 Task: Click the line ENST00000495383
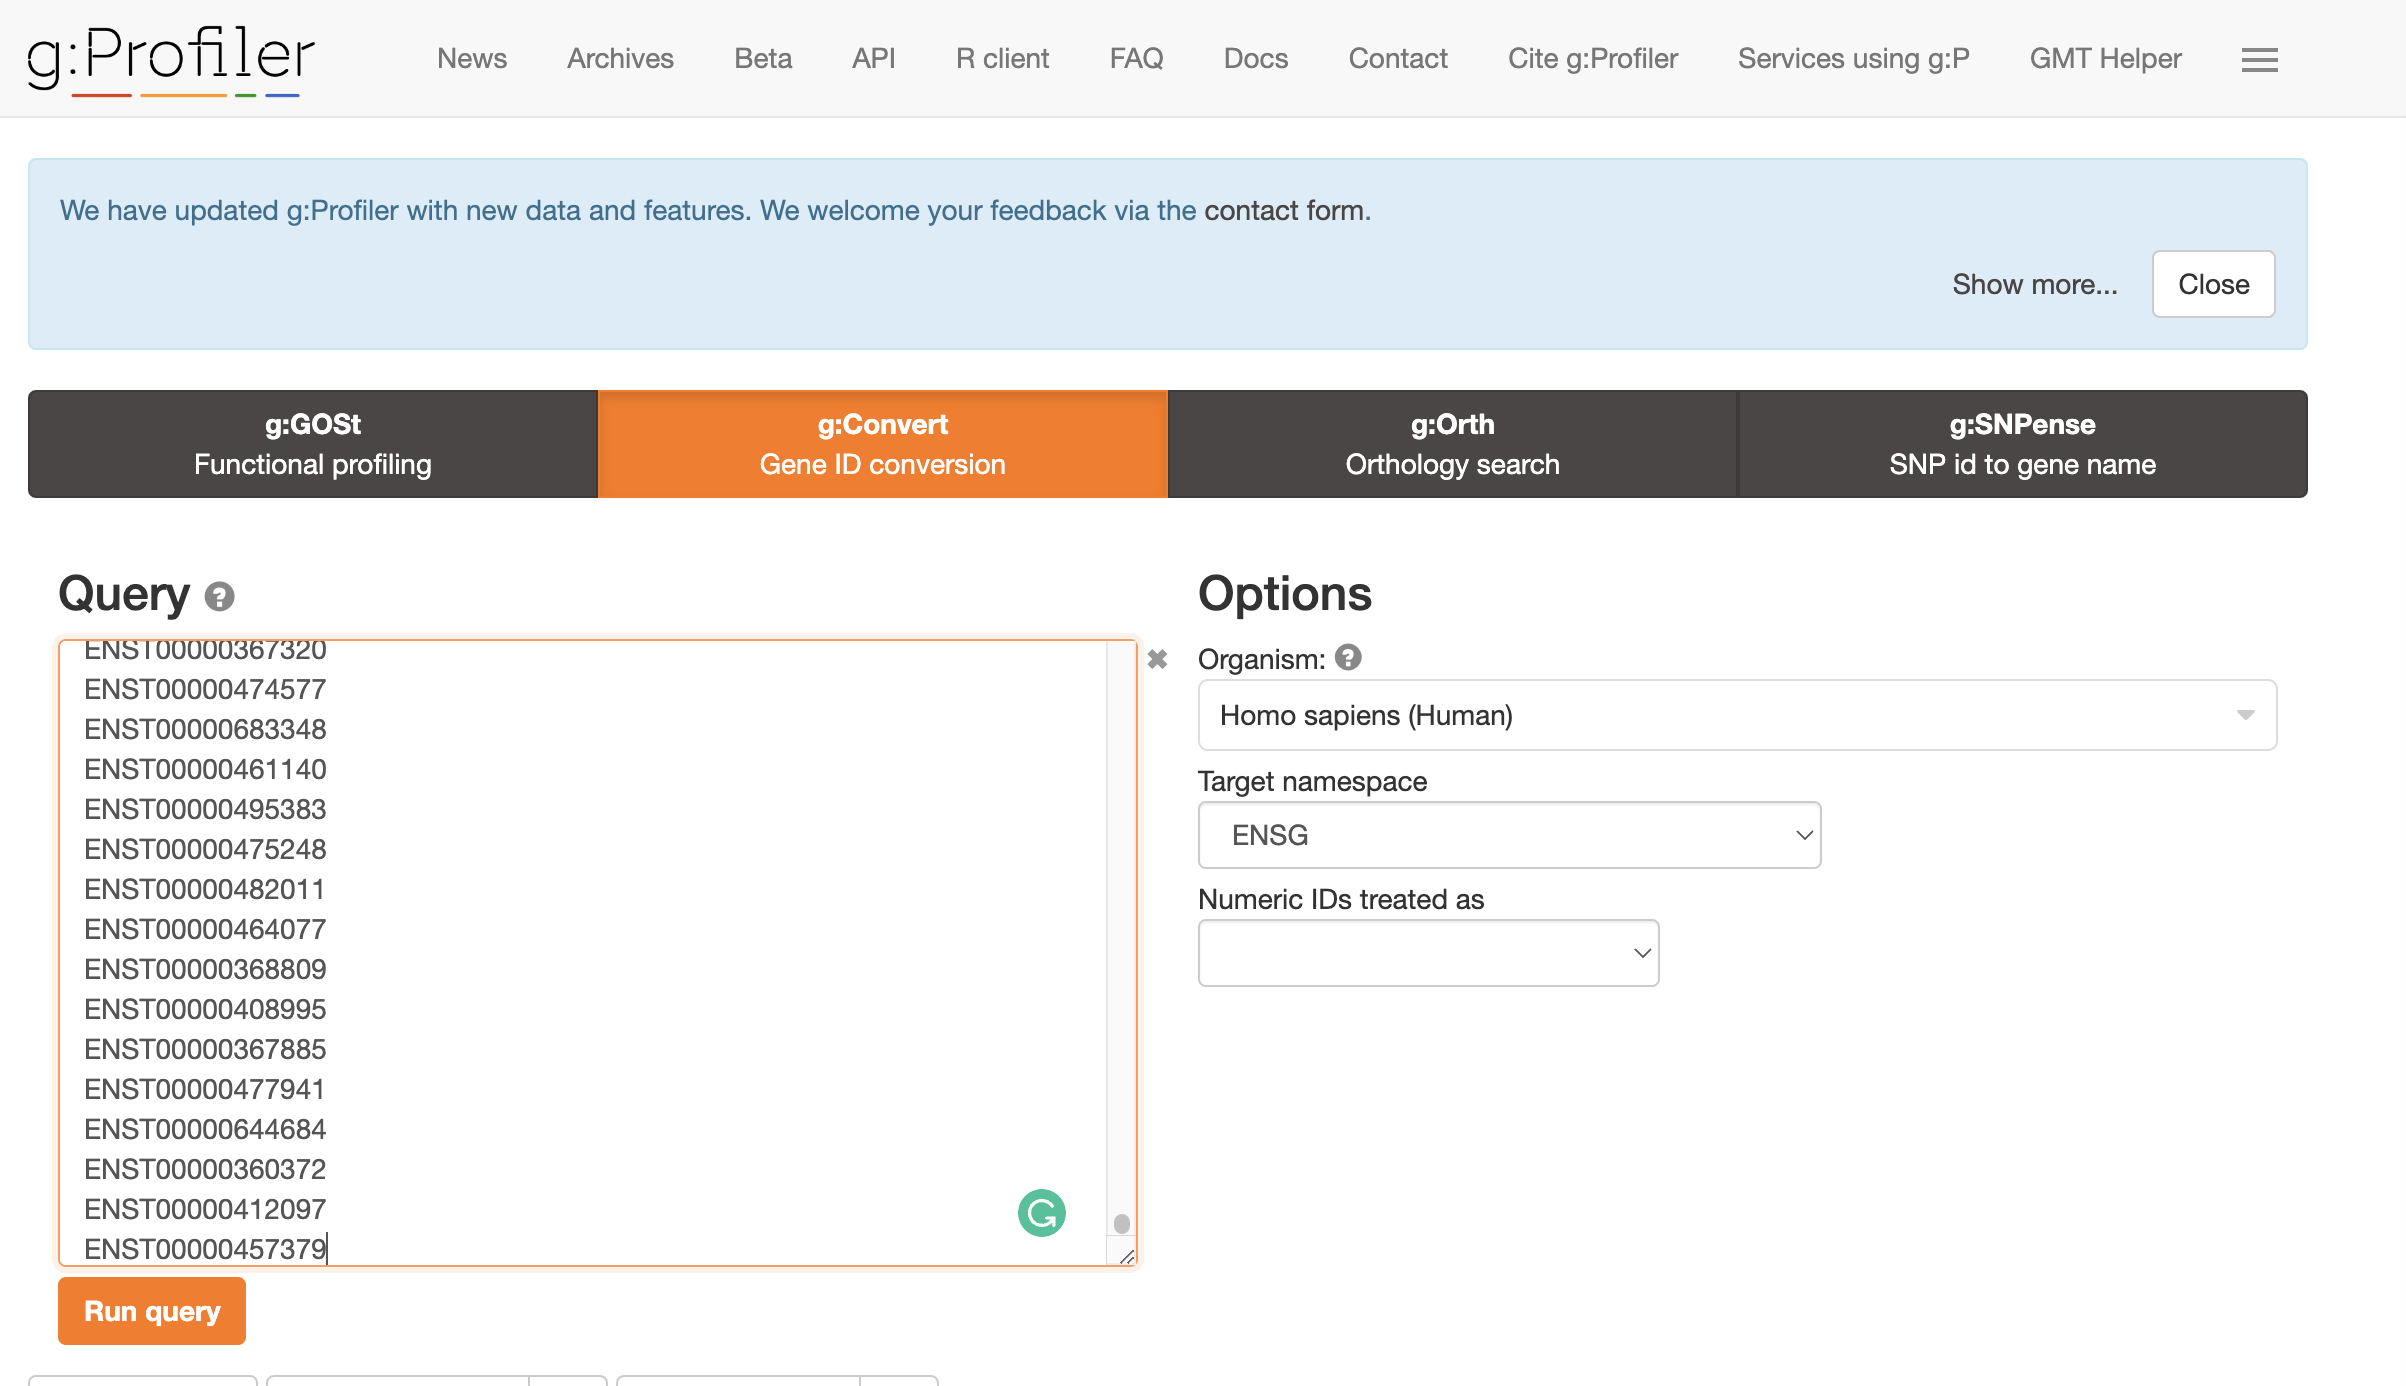(x=205, y=809)
